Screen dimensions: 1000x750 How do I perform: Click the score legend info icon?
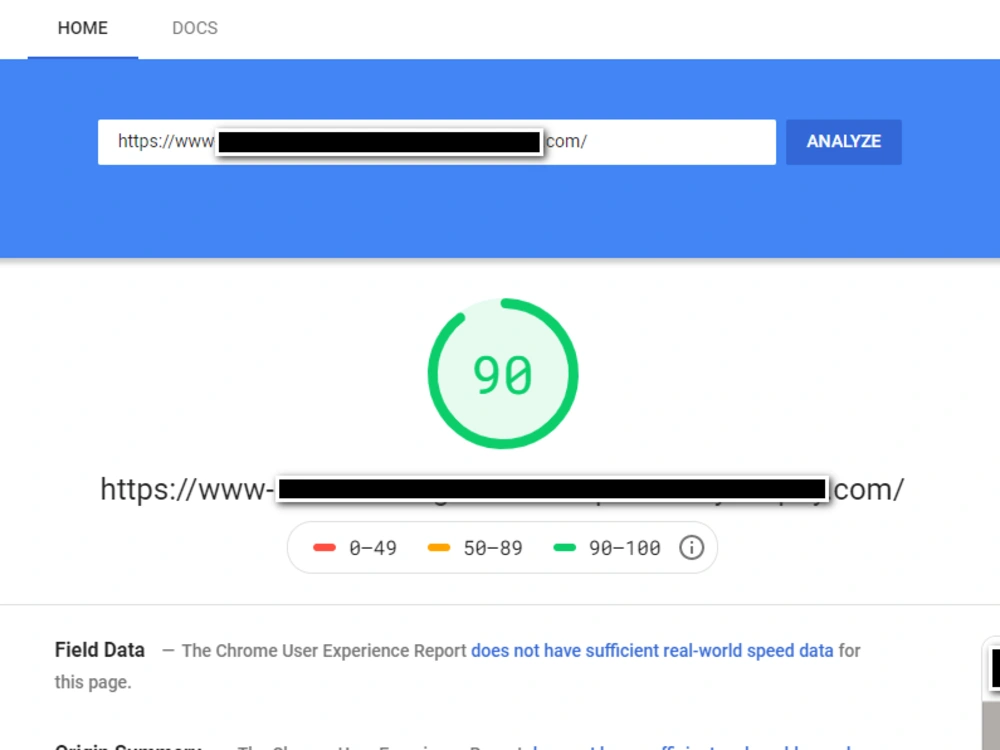pos(691,547)
